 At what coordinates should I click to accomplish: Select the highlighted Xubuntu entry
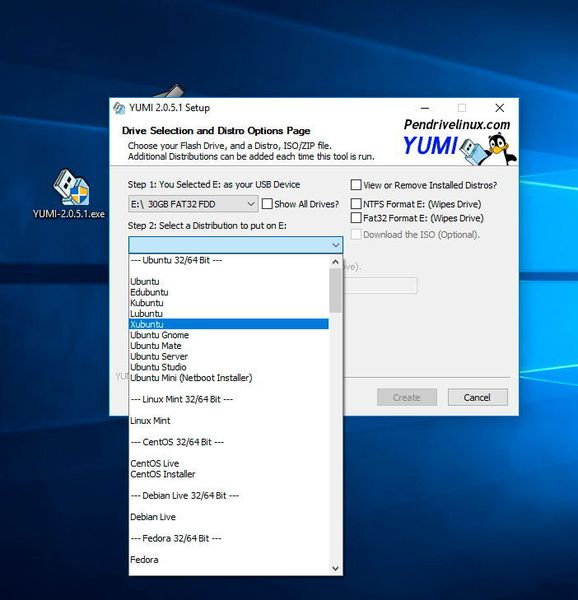coord(229,324)
